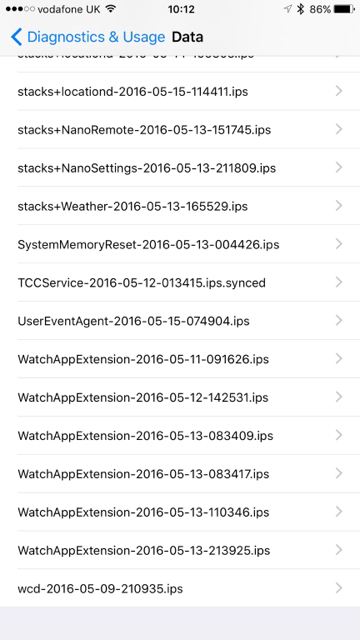Open stacks+locationd-2016-05-15-114411.ips
Screen dimensions: 360x640
tap(180, 91)
